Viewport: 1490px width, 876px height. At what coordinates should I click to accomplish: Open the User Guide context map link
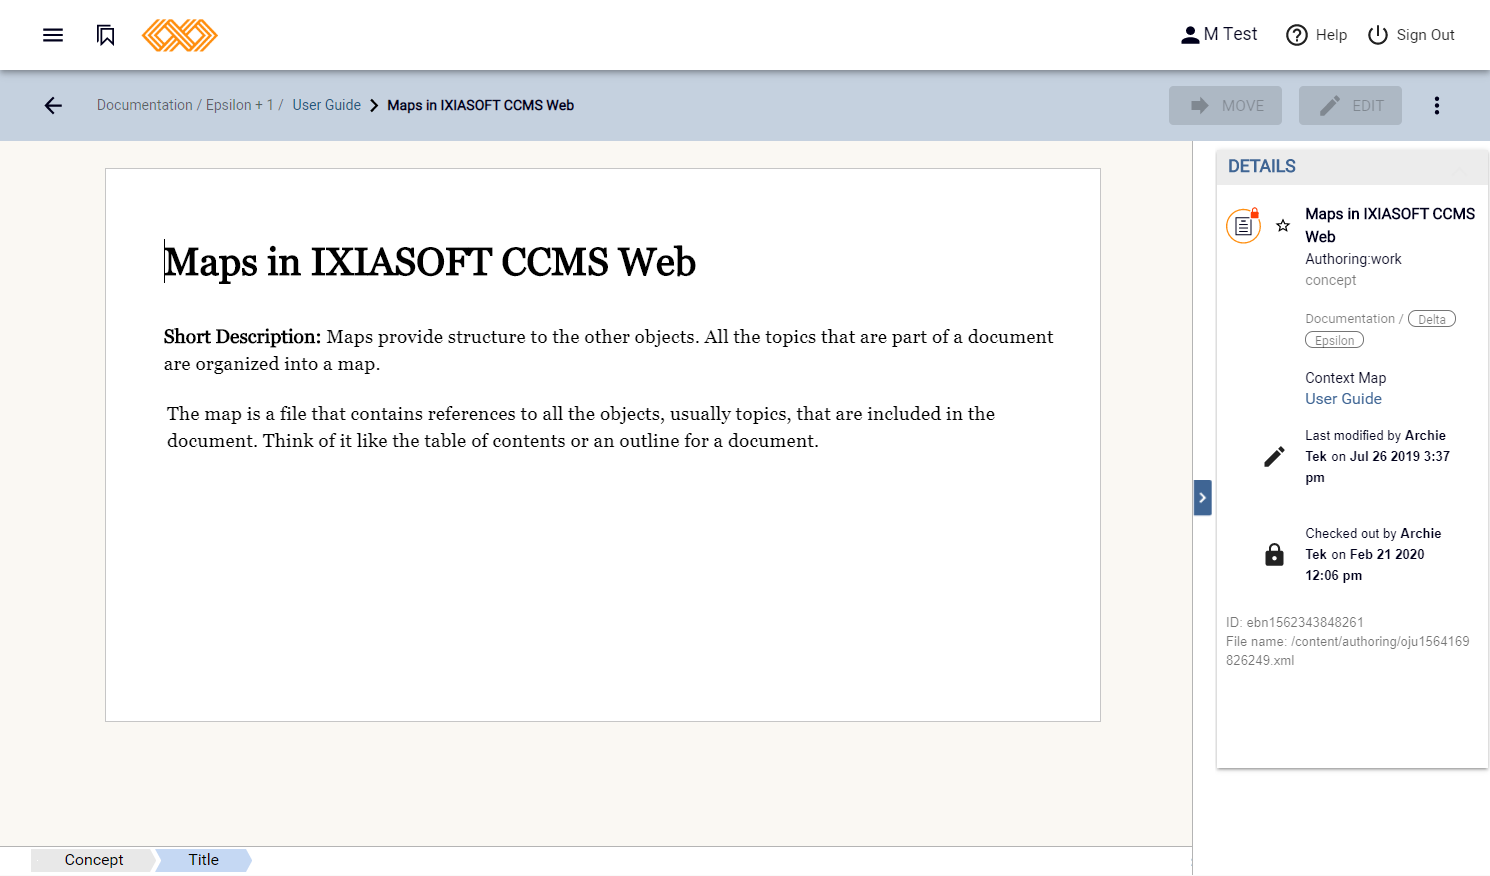tap(1343, 399)
